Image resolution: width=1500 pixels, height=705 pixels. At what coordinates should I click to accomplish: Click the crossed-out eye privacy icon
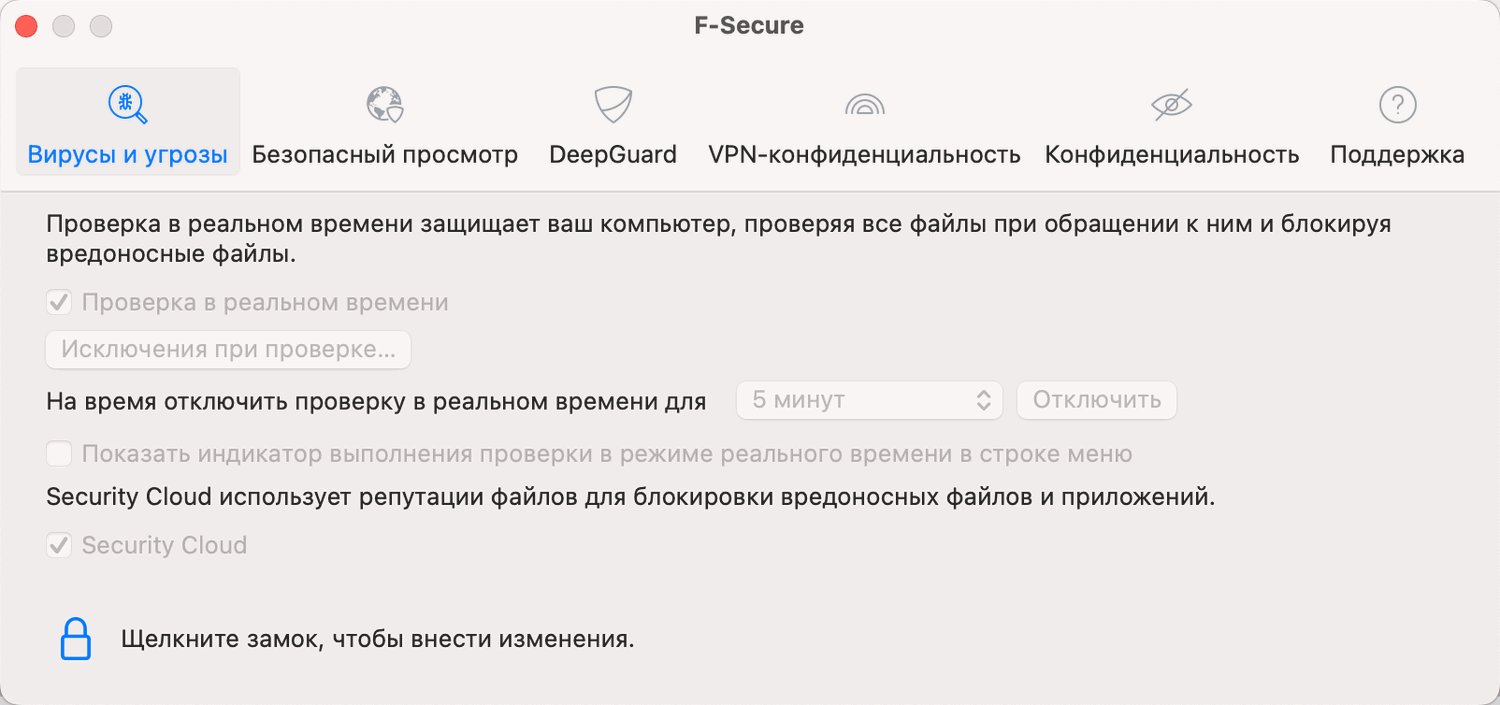click(1171, 104)
